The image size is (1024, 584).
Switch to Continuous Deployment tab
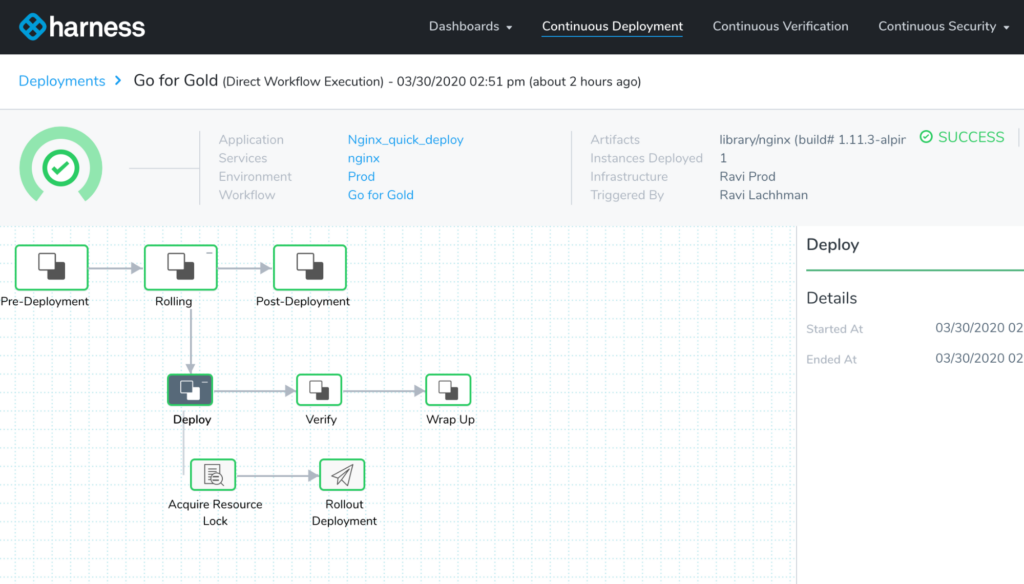point(613,27)
